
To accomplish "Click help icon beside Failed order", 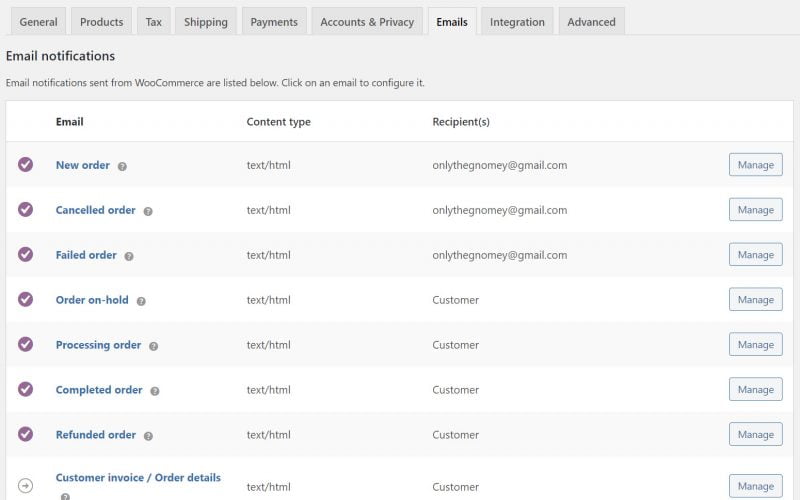I will (x=129, y=256).
